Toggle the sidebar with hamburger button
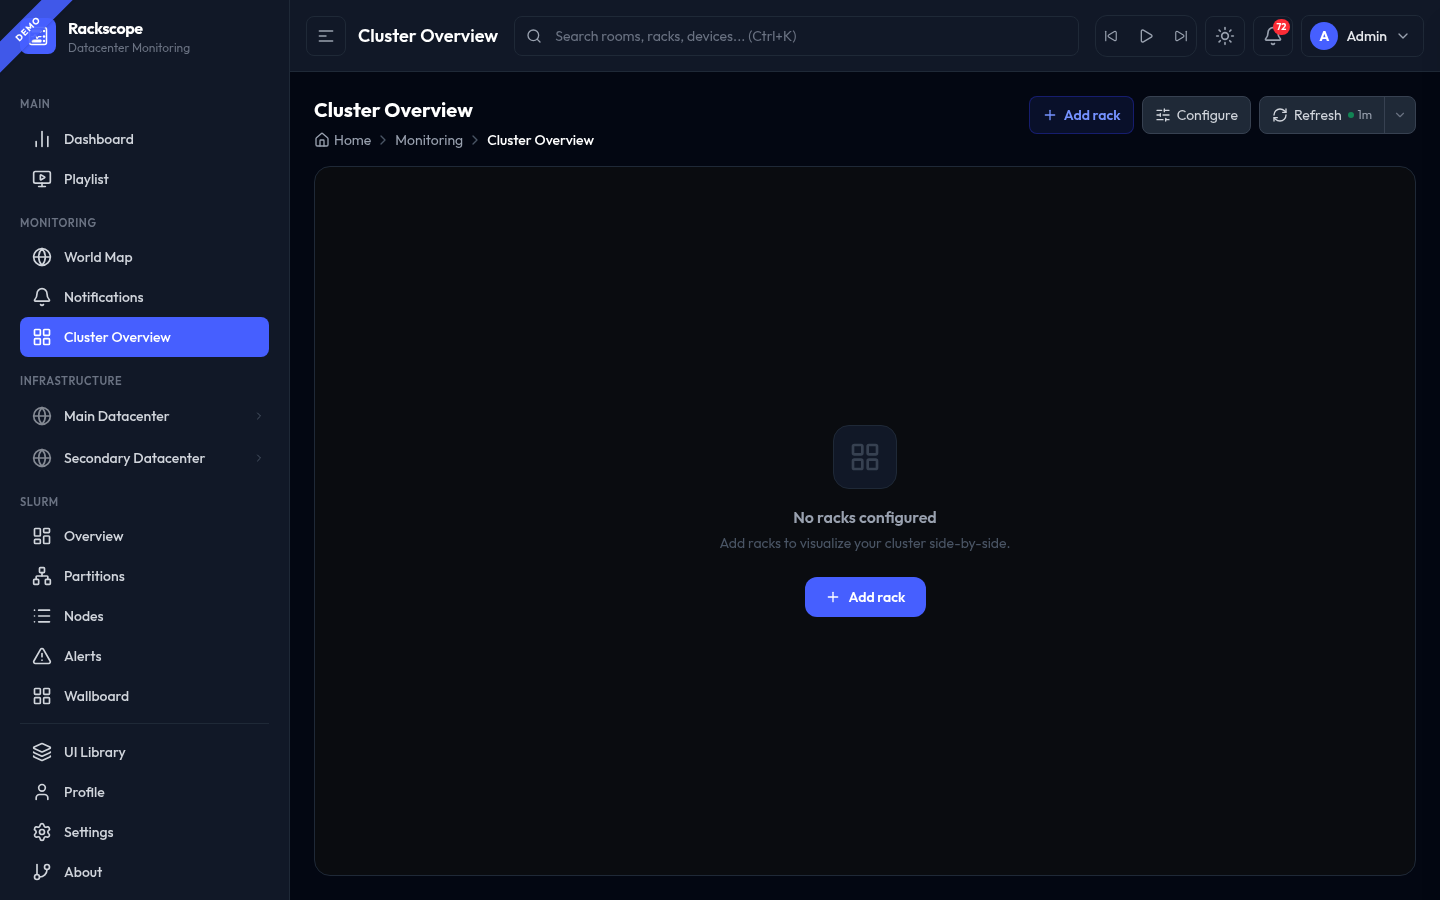The width and height of the screenshot is (1440, 900). (325, 35)
